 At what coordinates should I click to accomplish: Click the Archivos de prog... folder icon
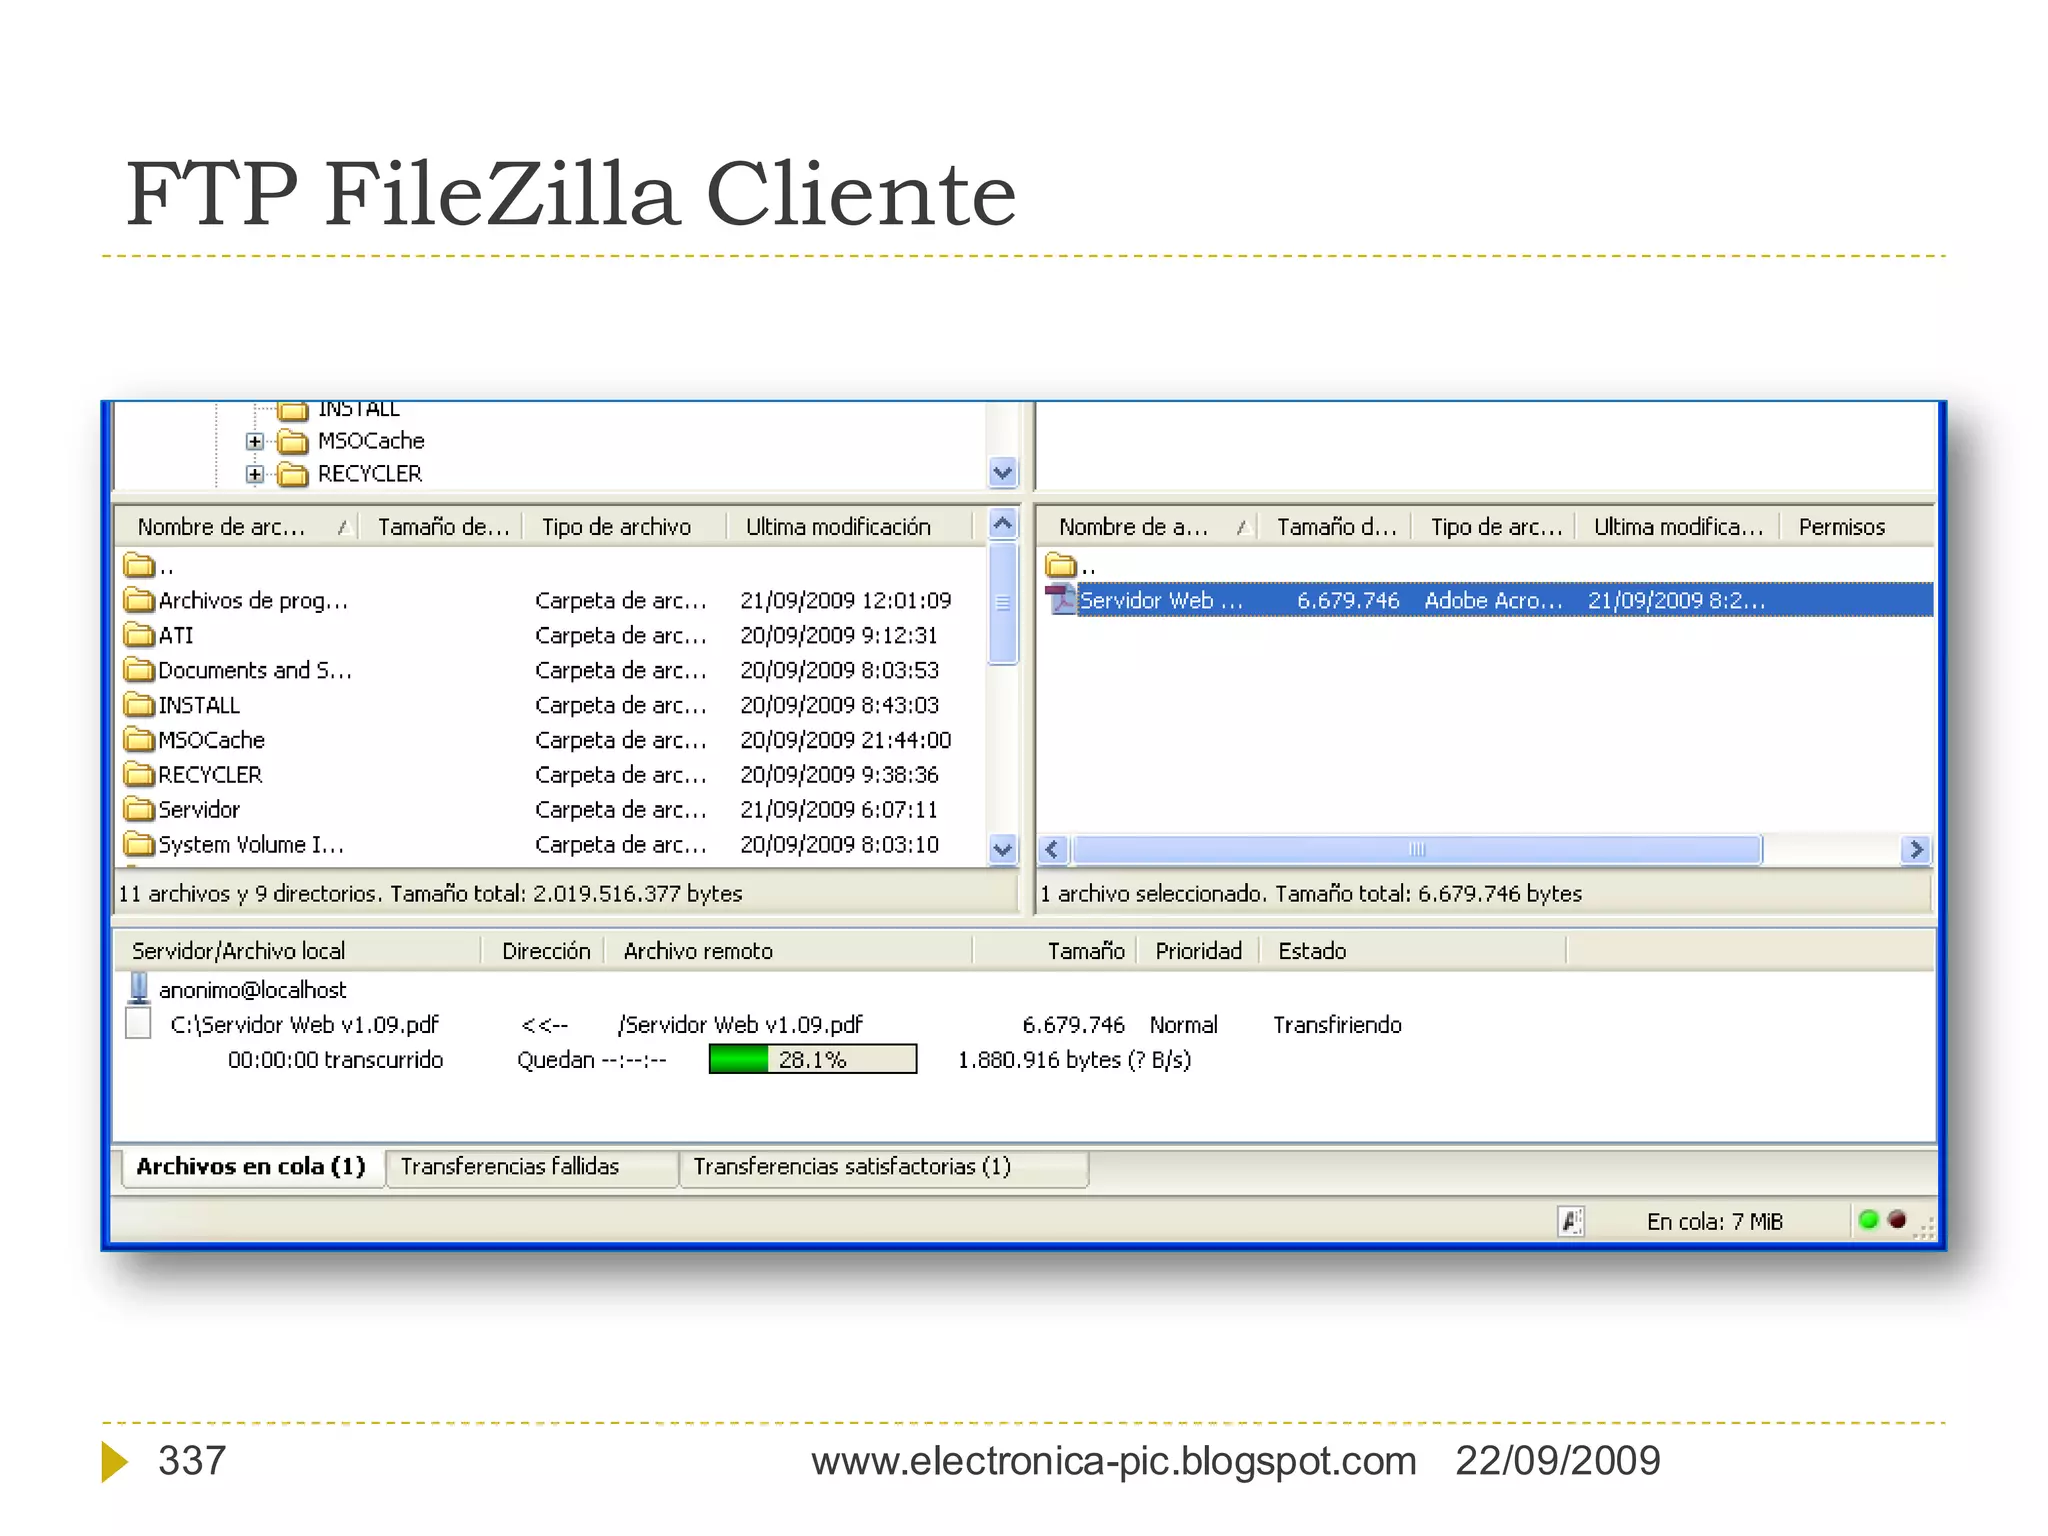coord(139,600)
